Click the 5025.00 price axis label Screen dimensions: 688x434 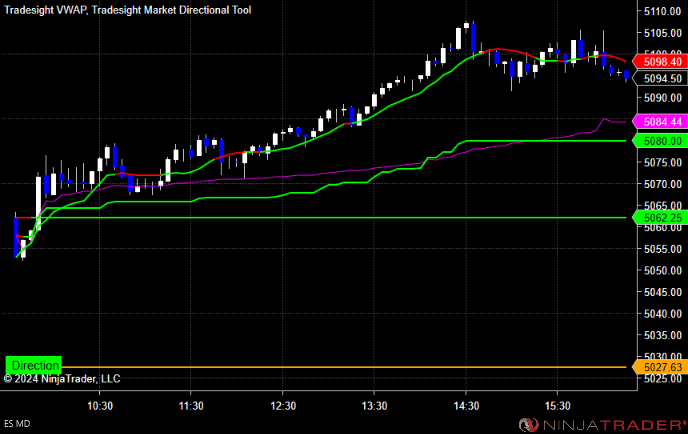click(663, 379)
